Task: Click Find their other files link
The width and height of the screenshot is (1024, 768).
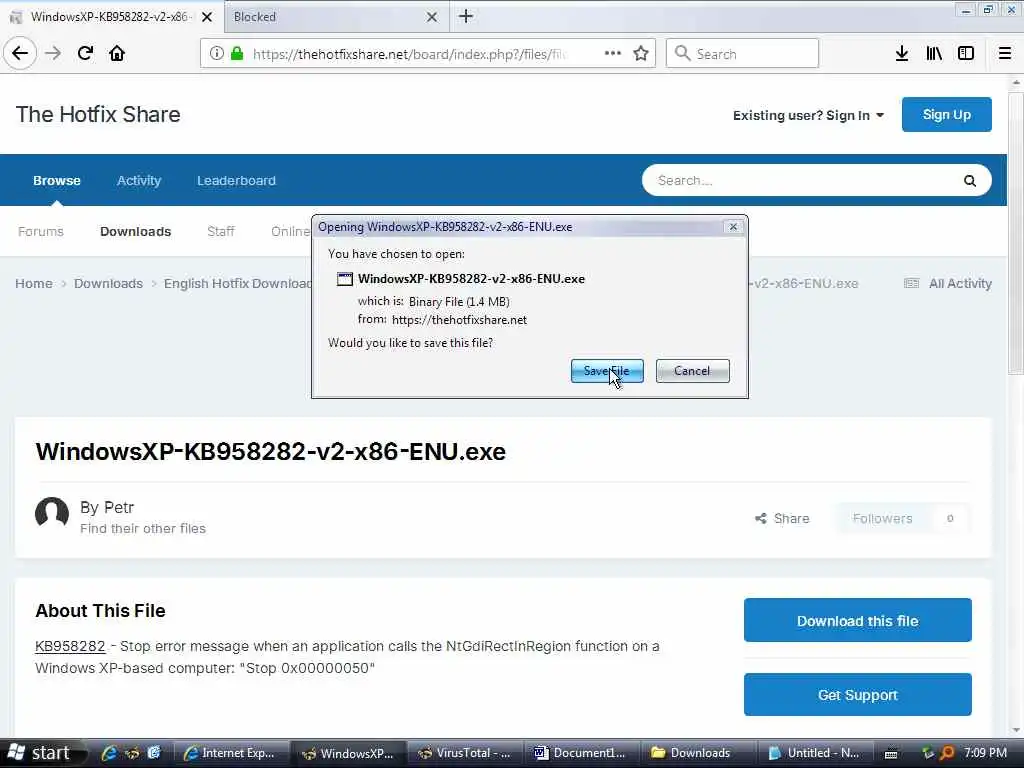Action: click(143, 529)
